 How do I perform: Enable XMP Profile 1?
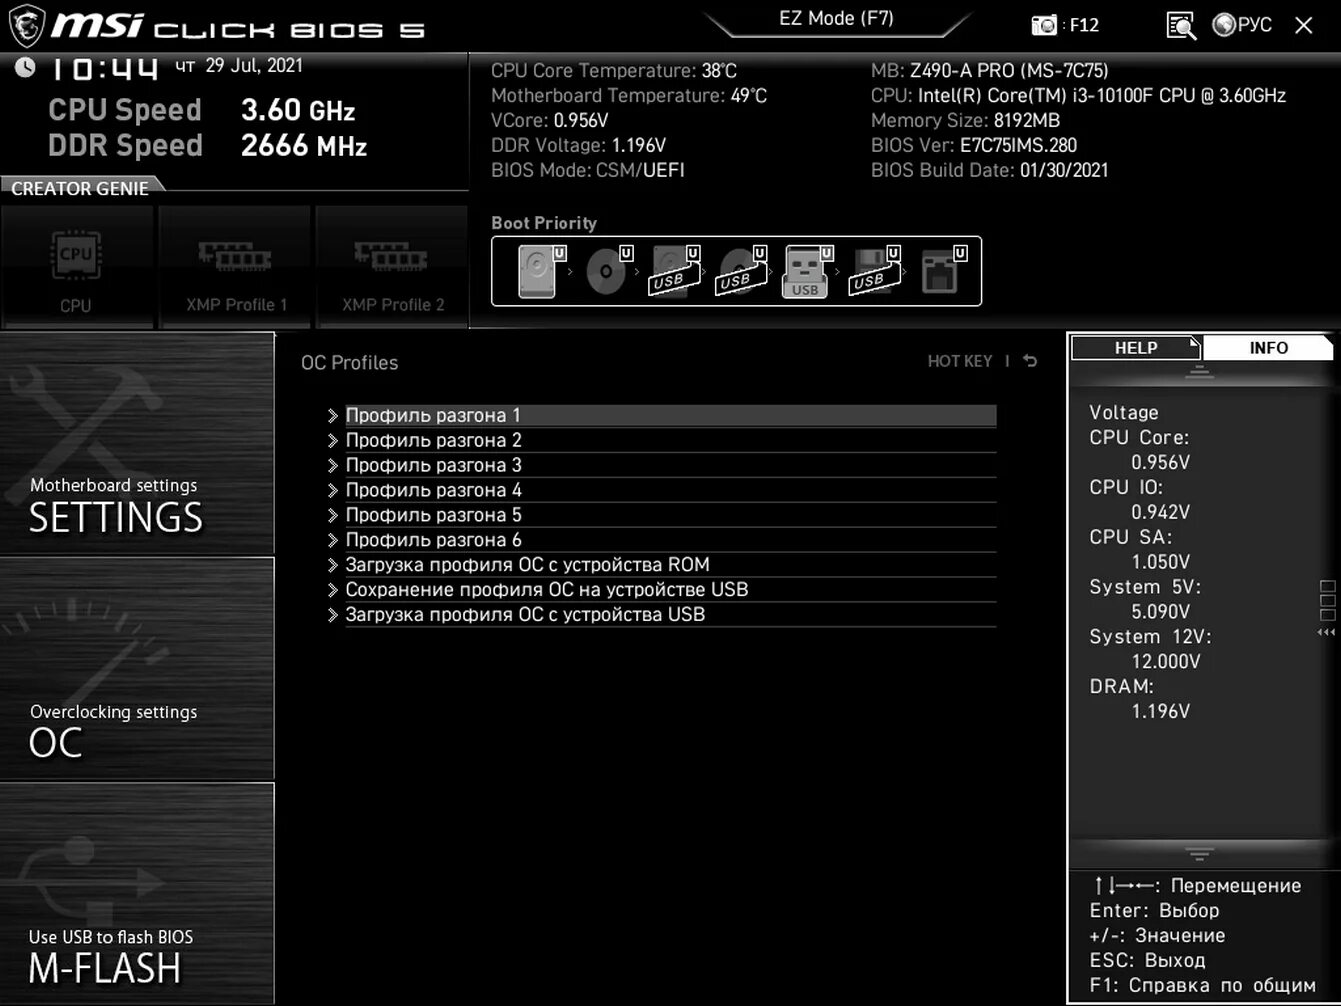pos(236,267)
